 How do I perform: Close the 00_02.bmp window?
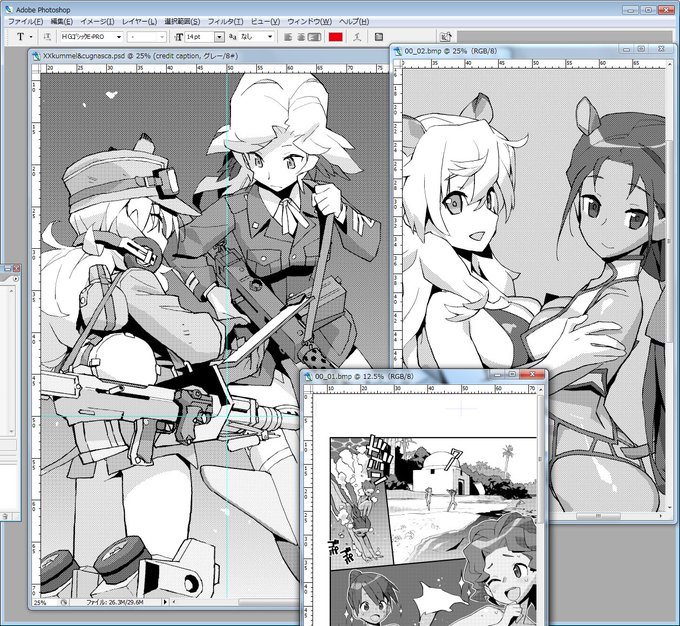click(661, 49)
